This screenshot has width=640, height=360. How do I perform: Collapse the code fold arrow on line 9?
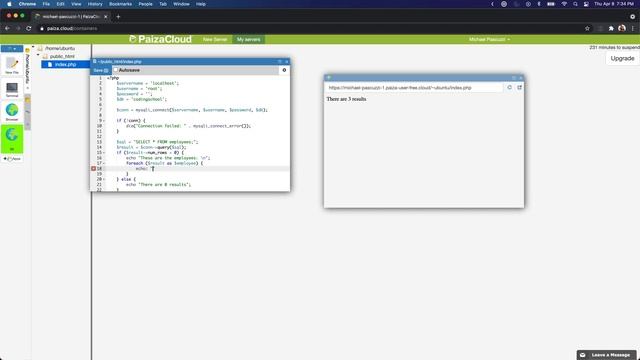coord(104,121)
